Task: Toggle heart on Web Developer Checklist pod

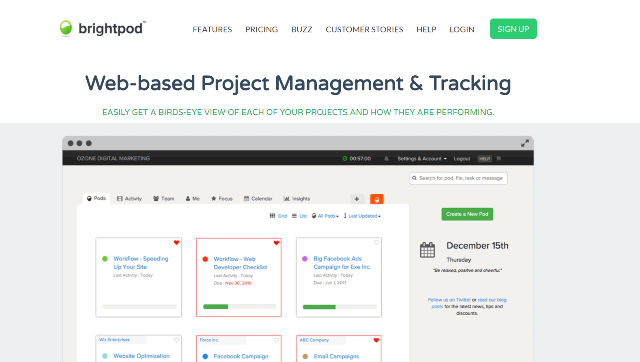Action: [x=276, y=243]
